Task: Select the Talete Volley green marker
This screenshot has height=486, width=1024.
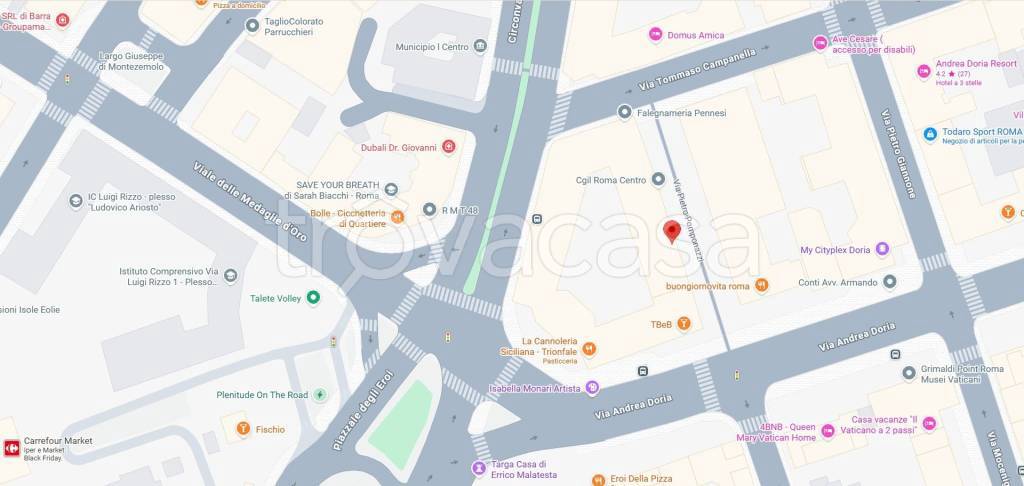Action: [313, 298]
